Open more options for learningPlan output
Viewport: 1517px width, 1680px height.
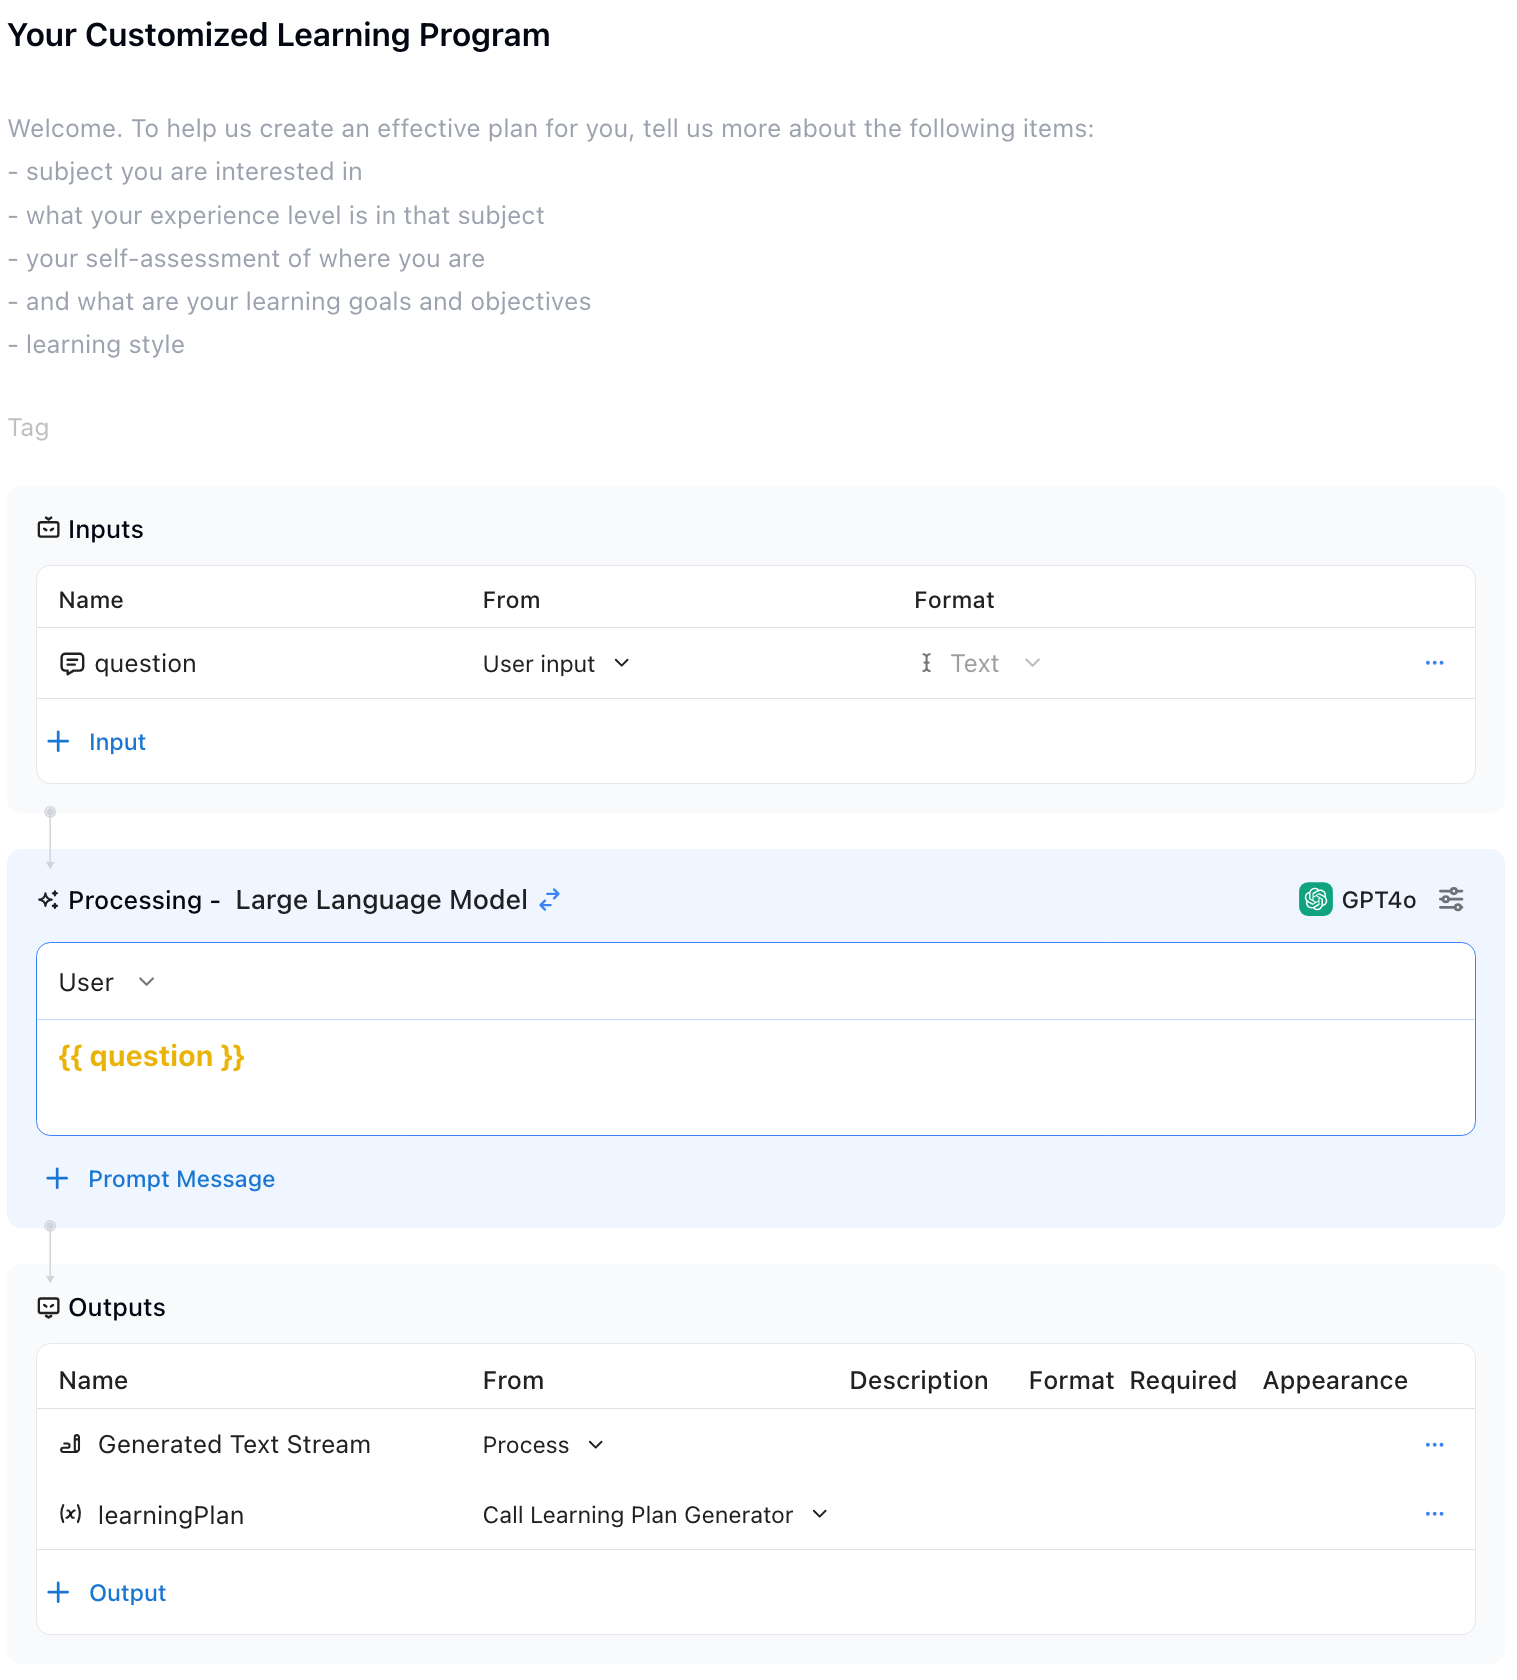click(x=1434, y=1514)
